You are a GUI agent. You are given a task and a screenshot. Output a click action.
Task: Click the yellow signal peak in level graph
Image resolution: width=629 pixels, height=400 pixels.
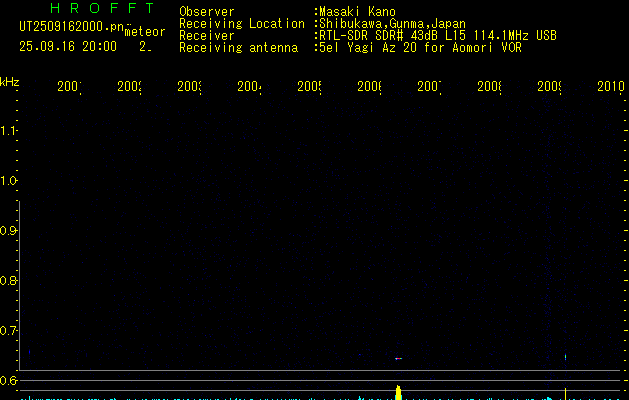[398, 392]
